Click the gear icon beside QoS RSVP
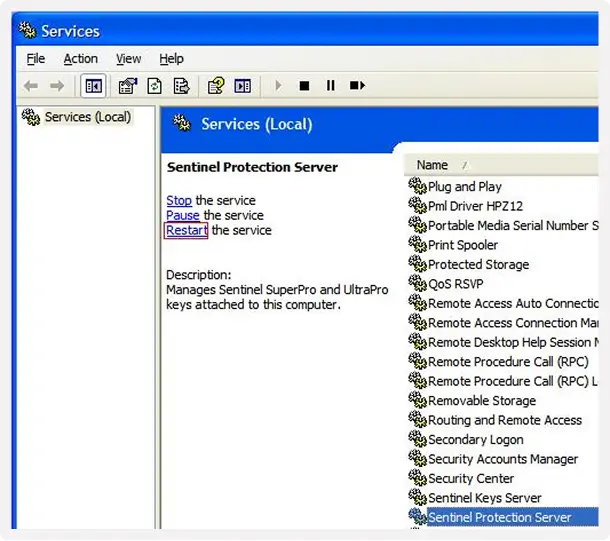This screenshot has width=610, height=541. pyautogui.click(x=417, y=283)
